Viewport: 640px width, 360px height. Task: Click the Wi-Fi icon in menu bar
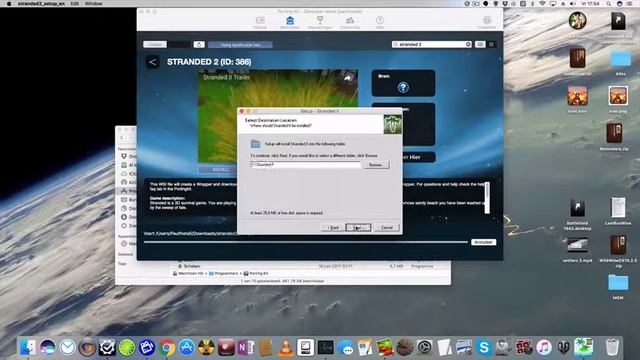(x=542, y=3)
